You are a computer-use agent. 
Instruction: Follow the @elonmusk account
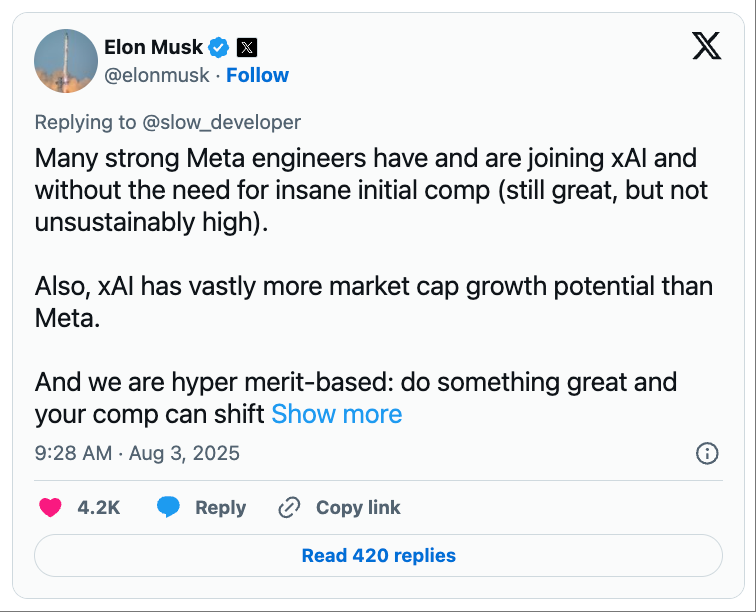pyautogui.click(x=257, y=75)
